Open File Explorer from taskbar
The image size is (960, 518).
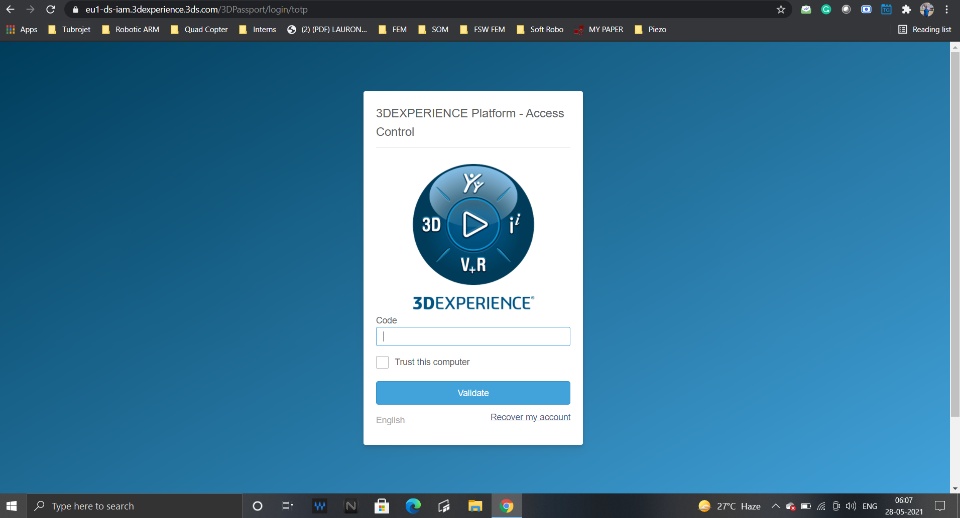(475, 506)
